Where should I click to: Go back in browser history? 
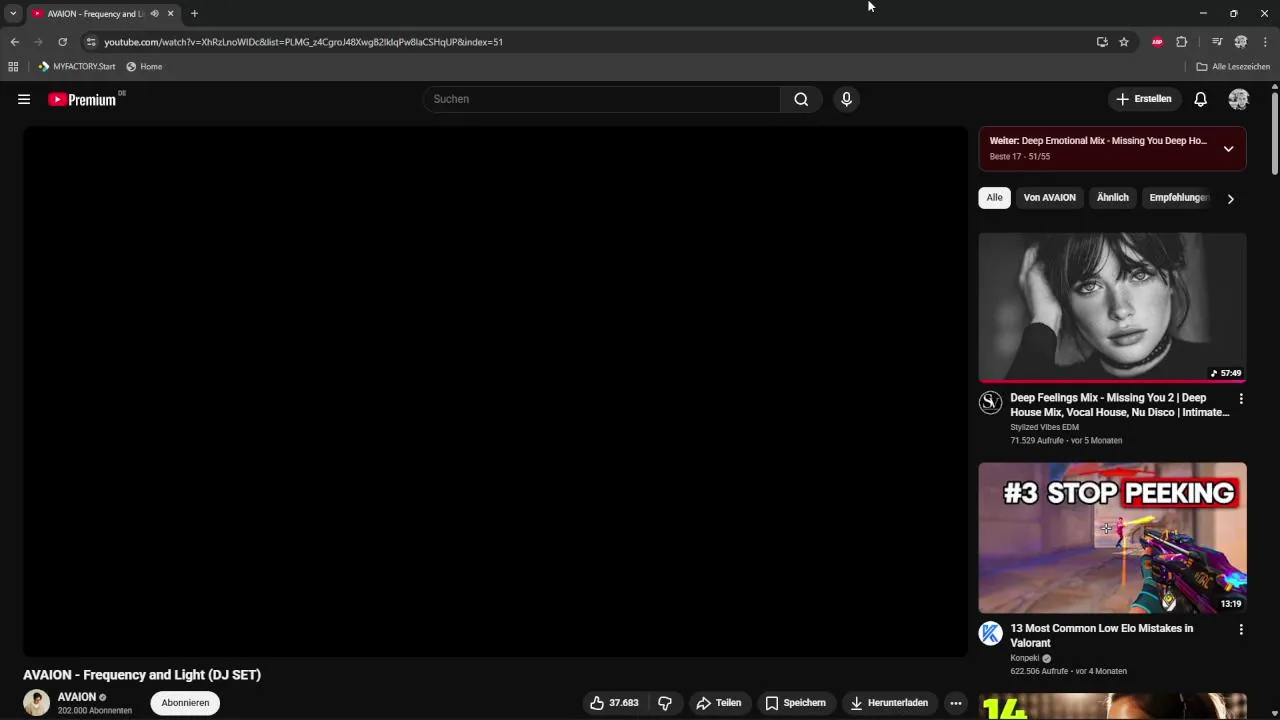click(x=14, y=42)
